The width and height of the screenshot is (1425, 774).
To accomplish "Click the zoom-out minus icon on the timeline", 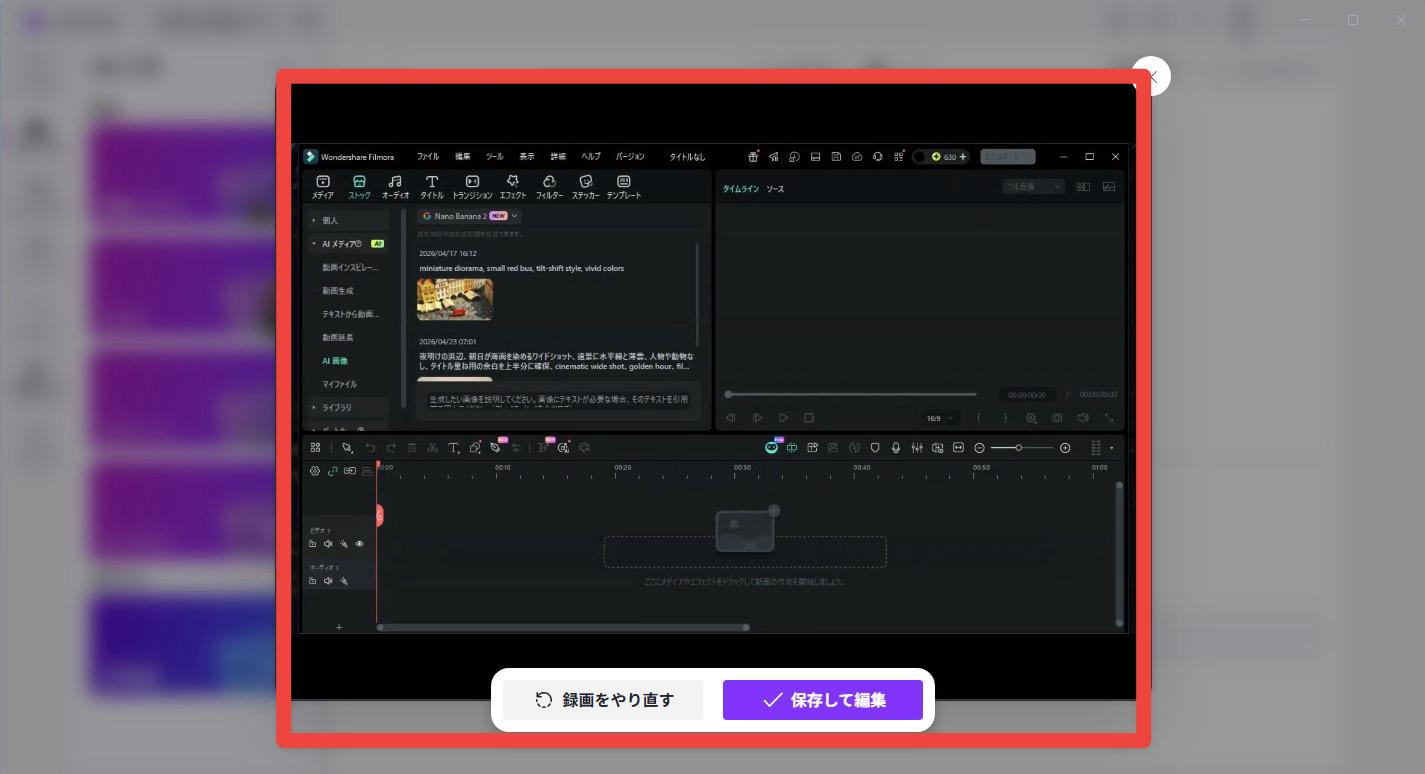I will click(980, 448).
